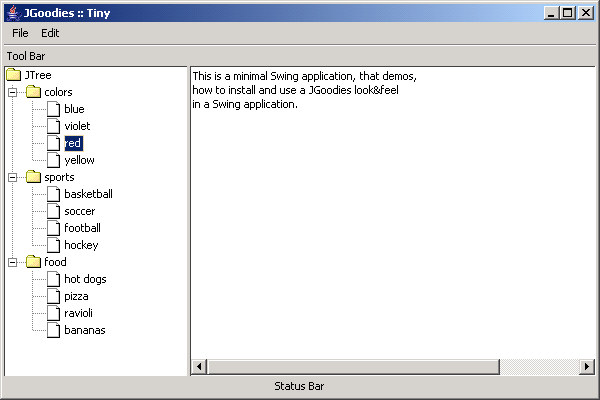Collapse the food tree node
This screenshot has width=600, height=400.
pyautogui.click(x=13, y=262)
